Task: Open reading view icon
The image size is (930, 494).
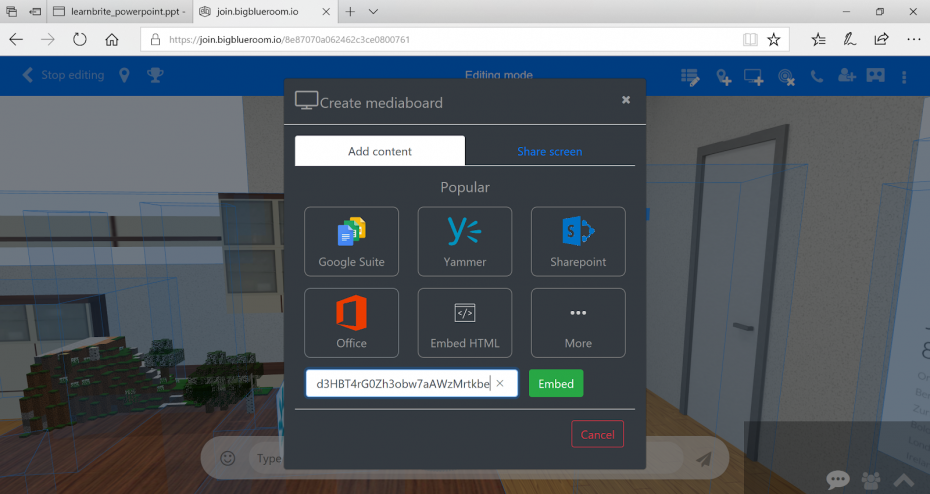Action: coord(750,40)
